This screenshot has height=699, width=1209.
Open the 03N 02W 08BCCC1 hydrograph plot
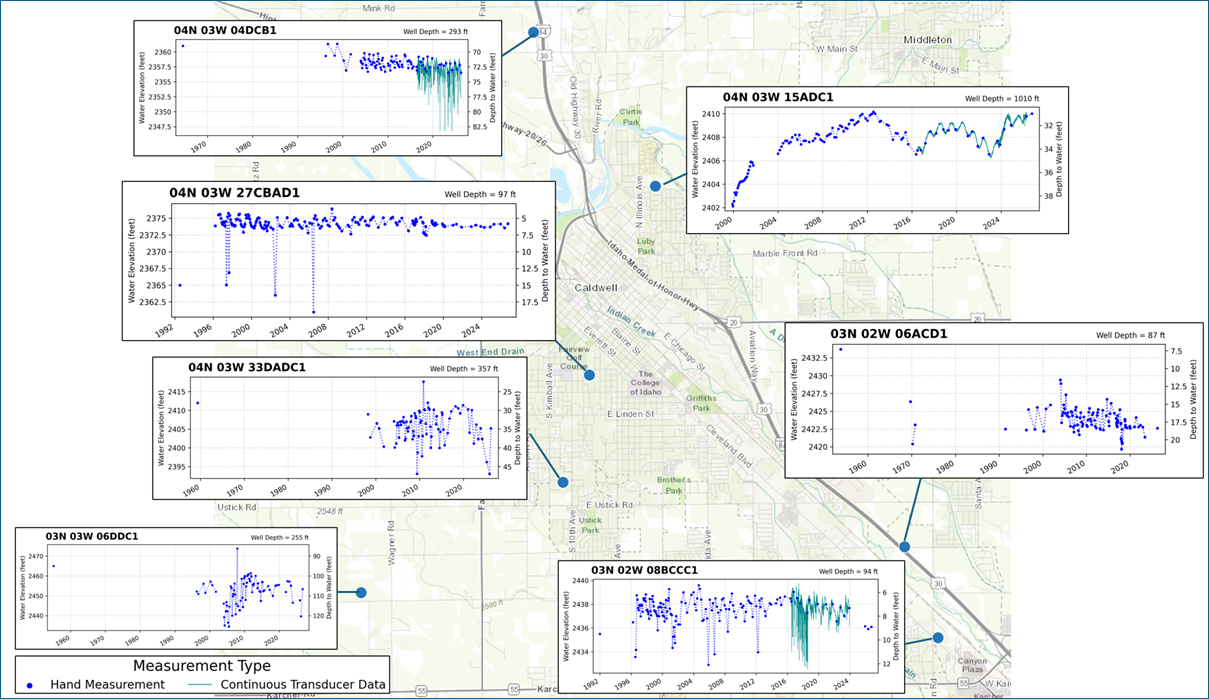731,627
